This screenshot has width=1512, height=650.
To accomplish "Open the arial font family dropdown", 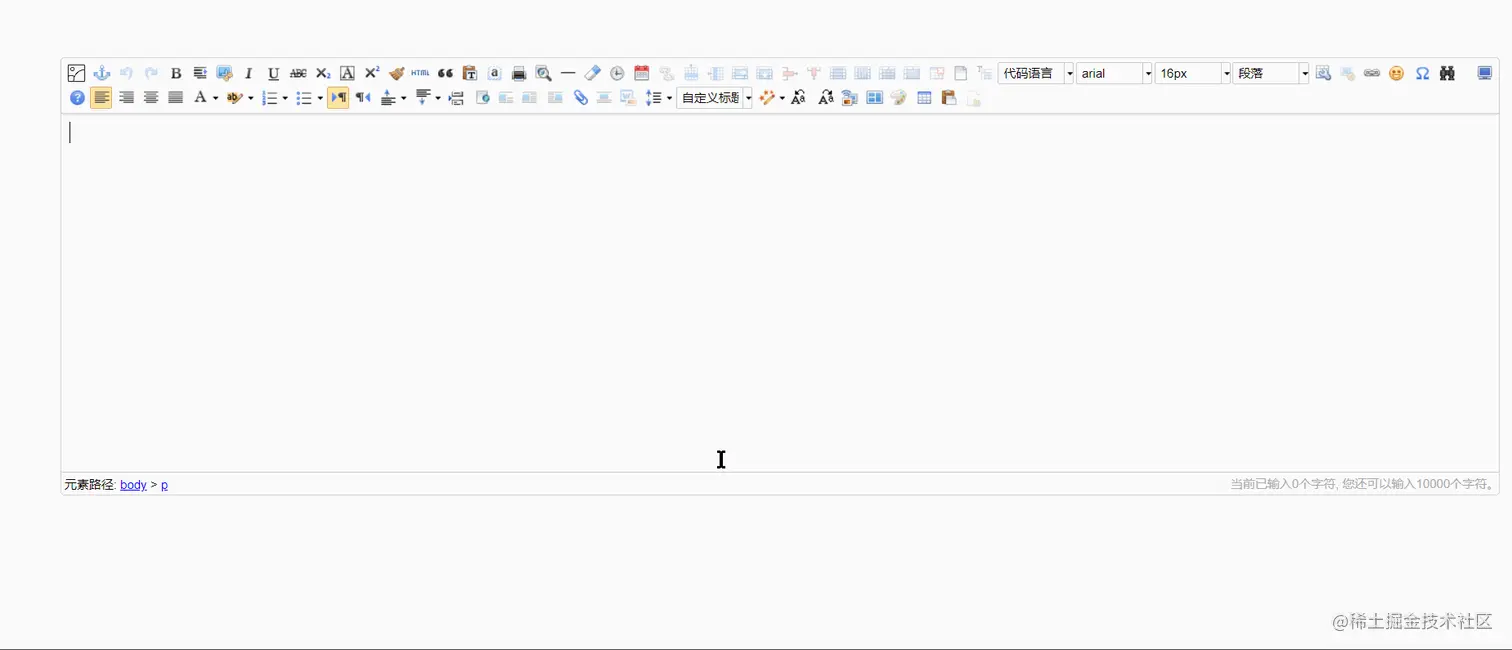I will click(1114, 73).
